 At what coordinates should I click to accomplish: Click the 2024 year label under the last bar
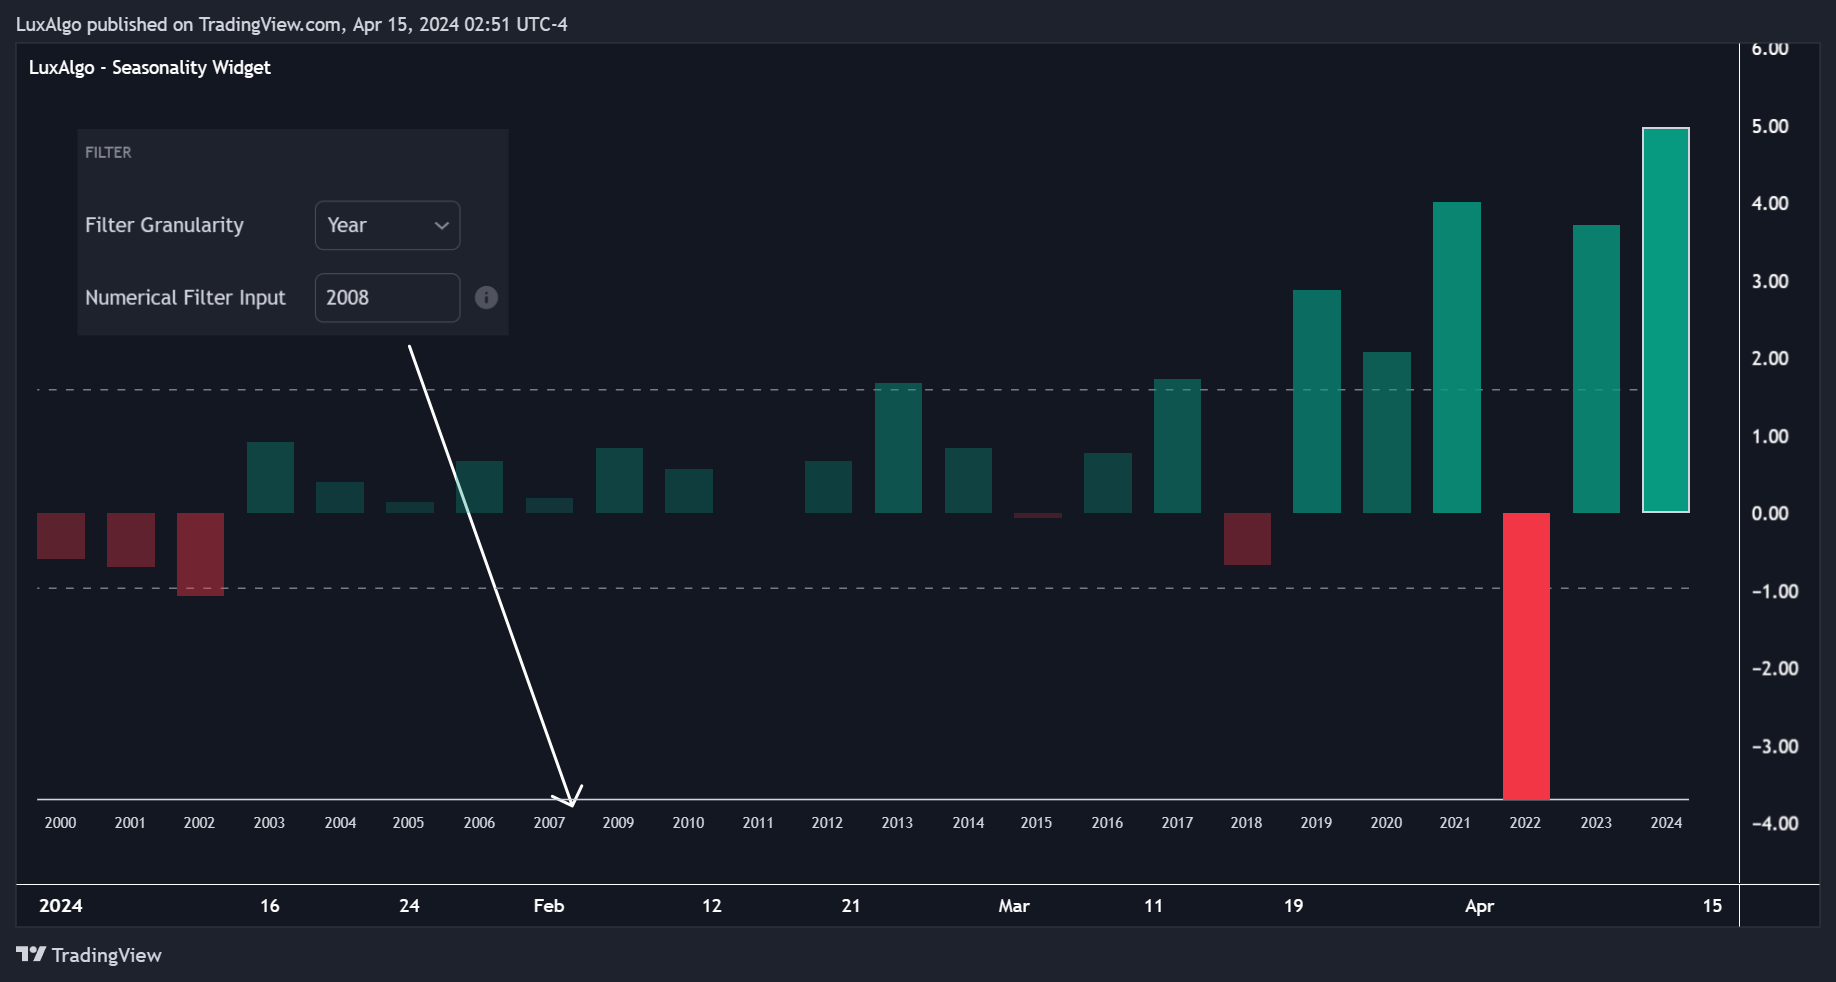coord(1666,822)
